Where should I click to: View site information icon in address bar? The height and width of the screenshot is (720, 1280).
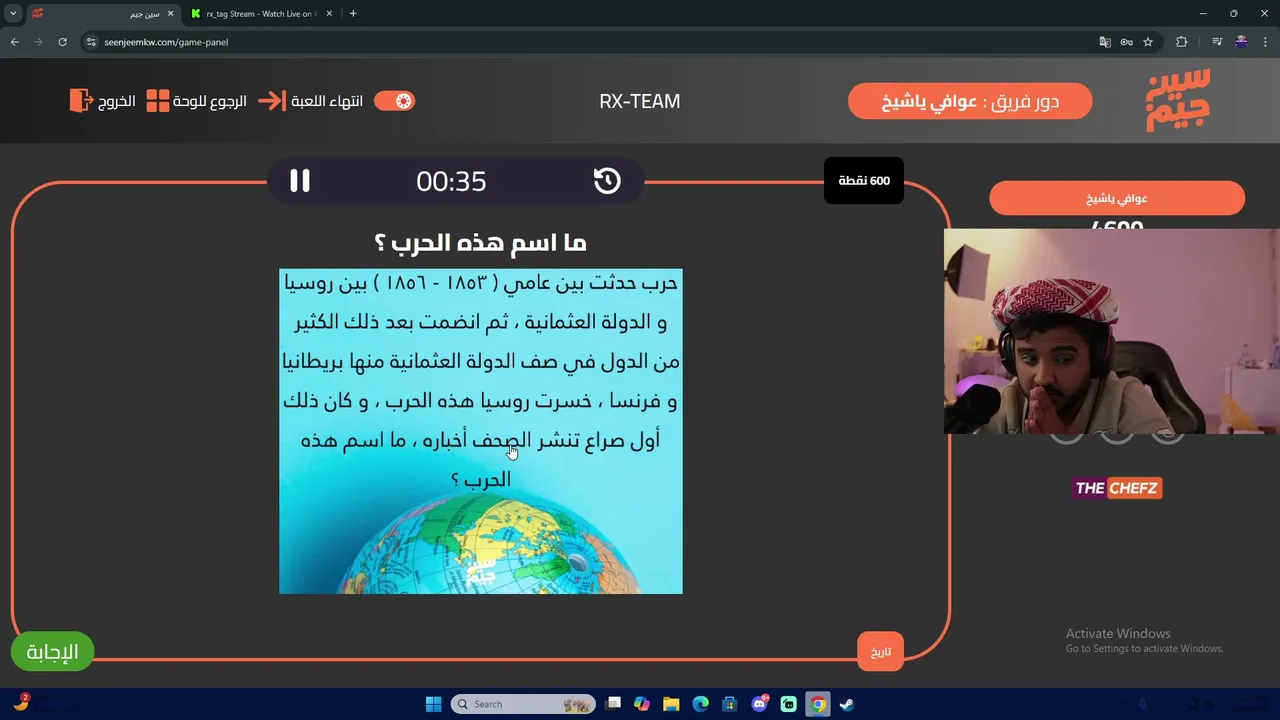91,42
